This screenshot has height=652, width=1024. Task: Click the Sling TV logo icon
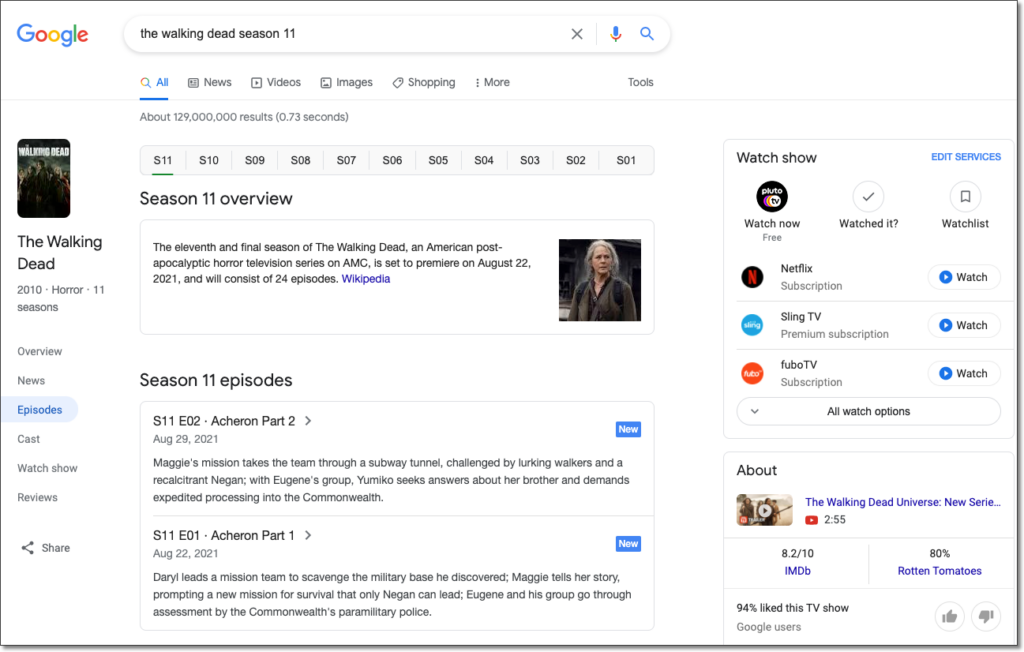[752, 325]
